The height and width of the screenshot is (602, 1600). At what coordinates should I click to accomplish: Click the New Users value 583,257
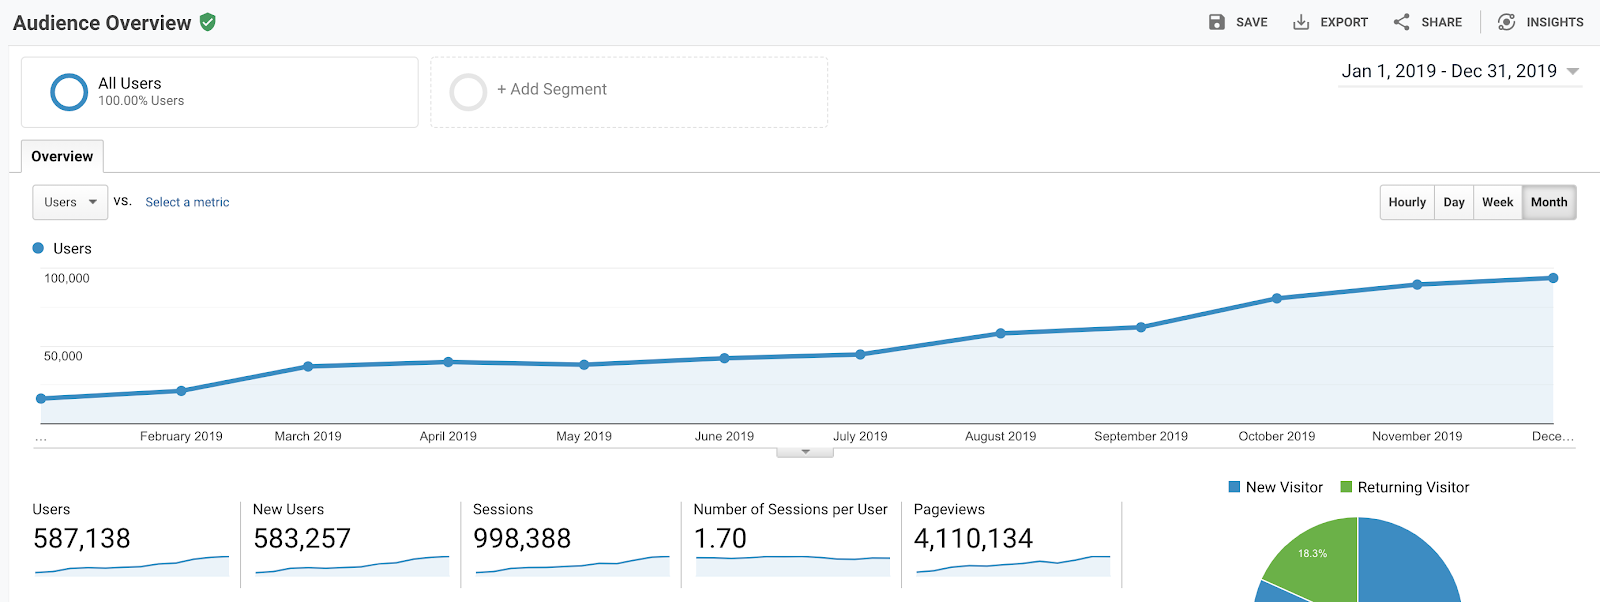pos(302,539)
